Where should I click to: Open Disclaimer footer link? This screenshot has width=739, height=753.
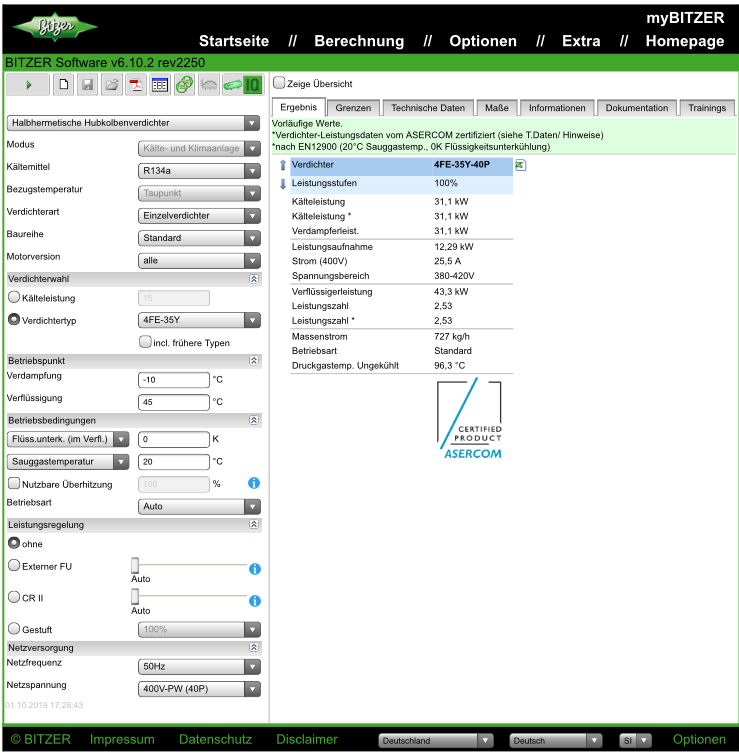307,740
